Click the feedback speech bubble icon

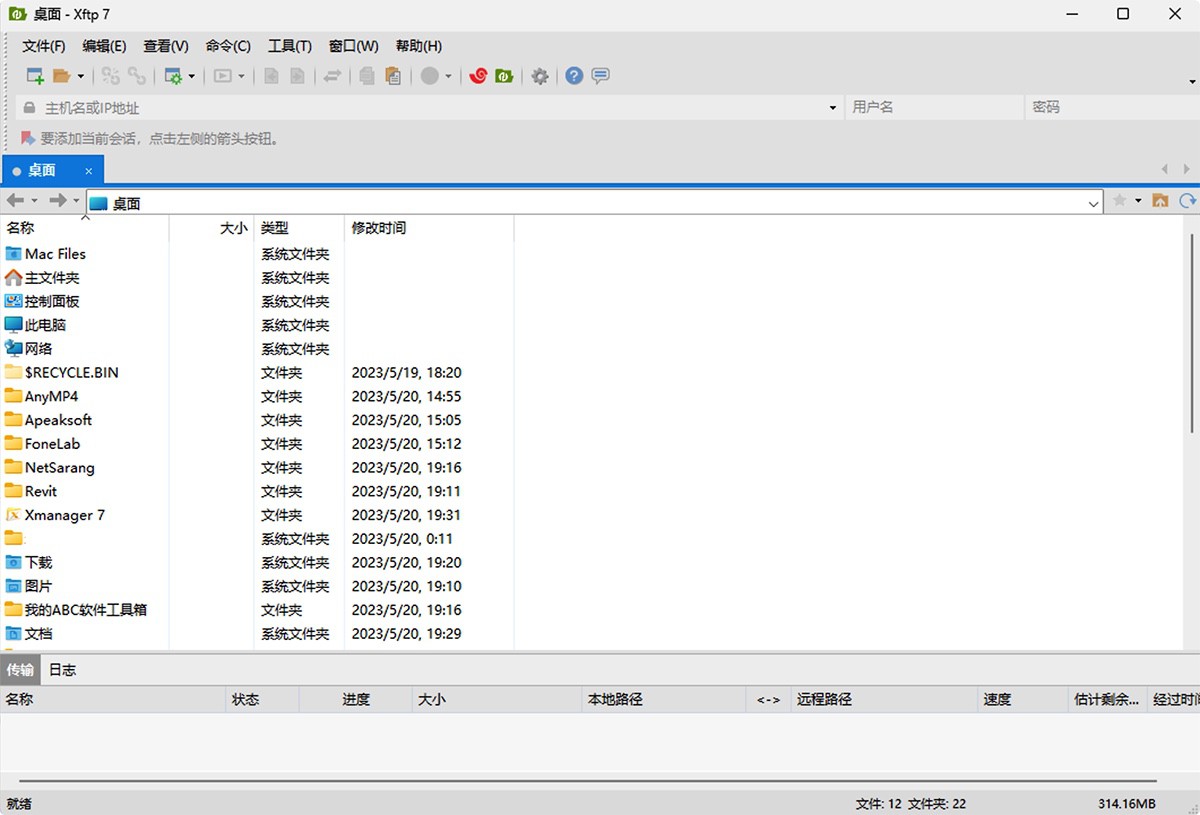[600, 76]
